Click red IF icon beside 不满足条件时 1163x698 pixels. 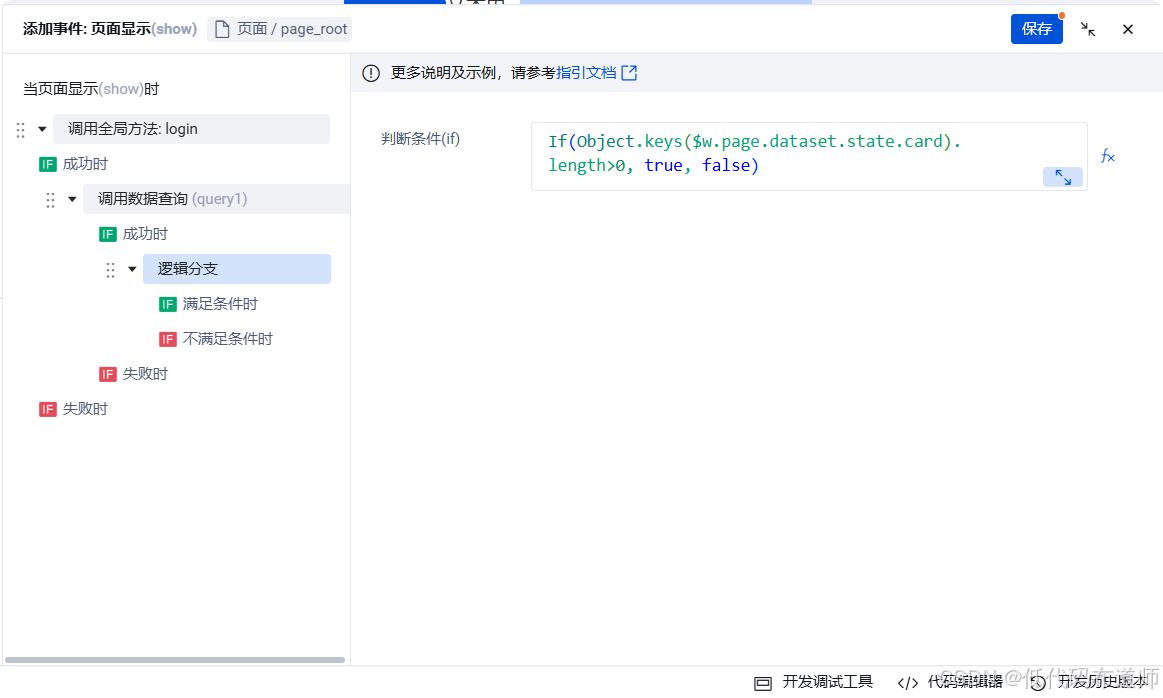pos(168,339)
